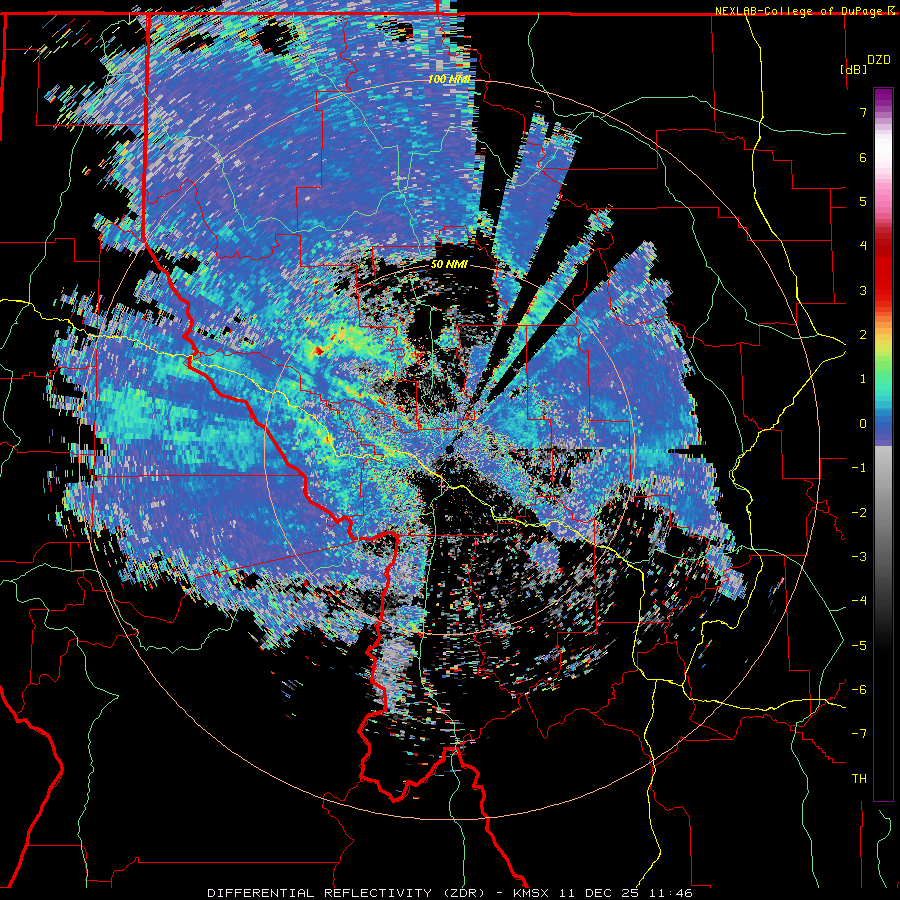The width and height of the screenshot is (900, 900).
Task: Click the -3 value on the color scale
Action: (859, 557)
